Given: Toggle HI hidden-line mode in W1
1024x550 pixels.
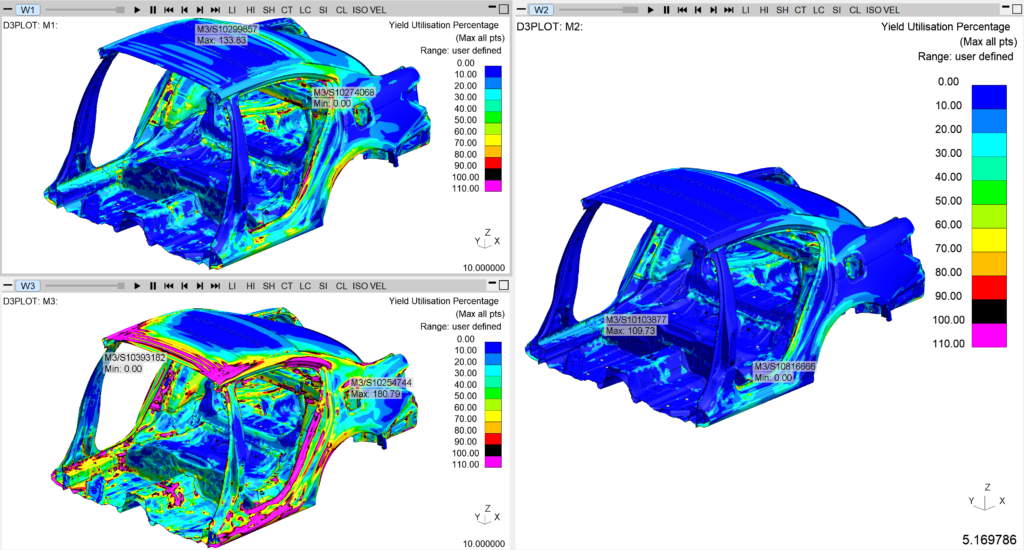Looking at the screenshot, I should point(251,10).
